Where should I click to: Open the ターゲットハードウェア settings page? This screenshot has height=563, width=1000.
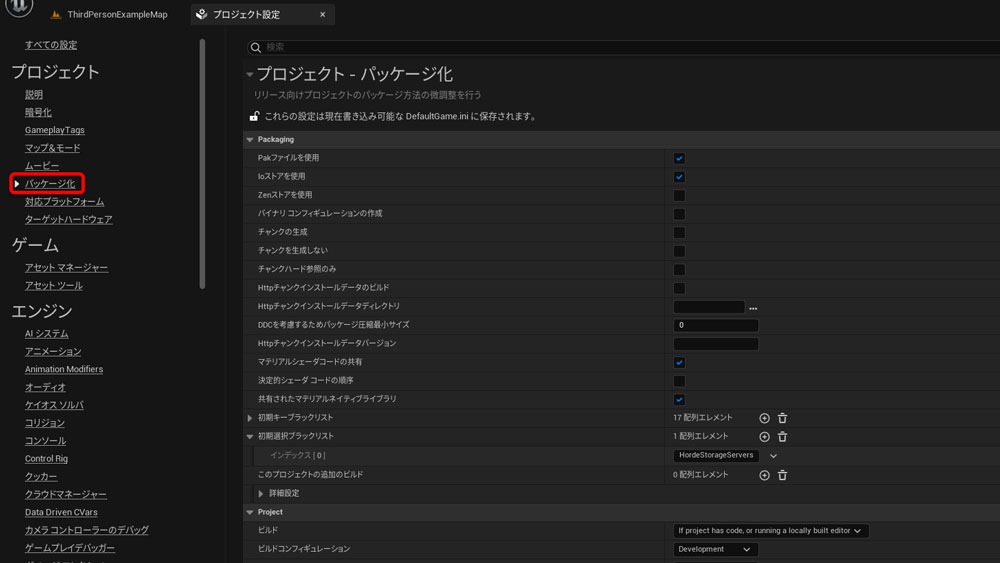pos(69,219)
